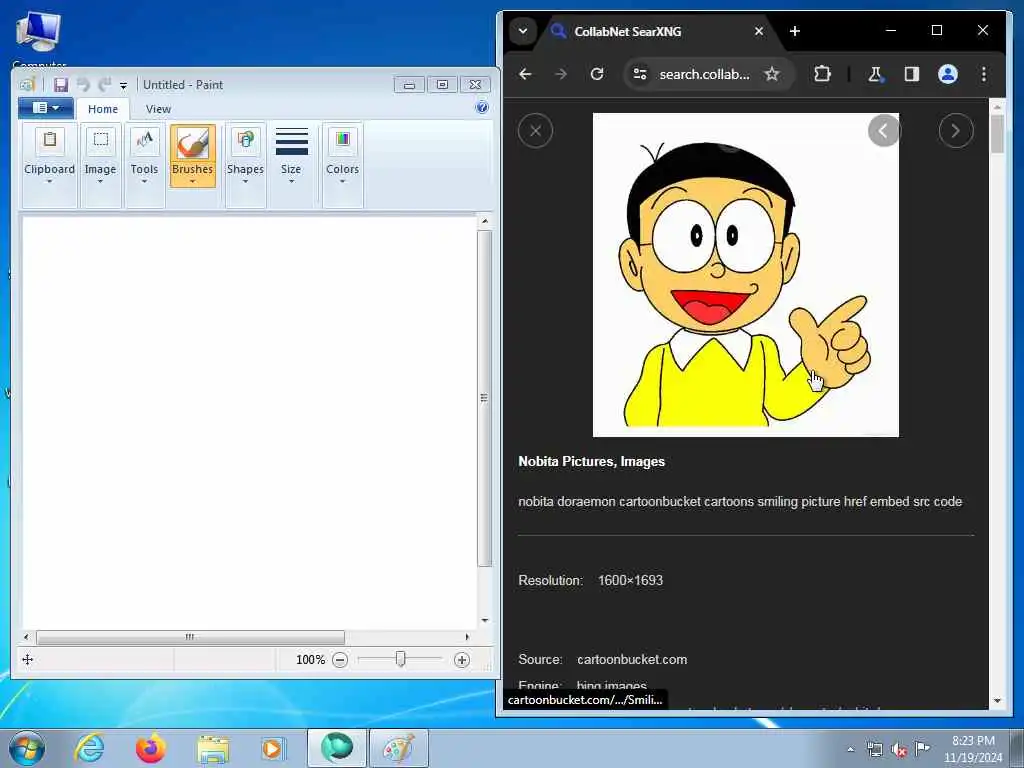Click the Chrome Labs flask icon
The height and width of the screenshot is (768, 1024).
tap(875, 74)
